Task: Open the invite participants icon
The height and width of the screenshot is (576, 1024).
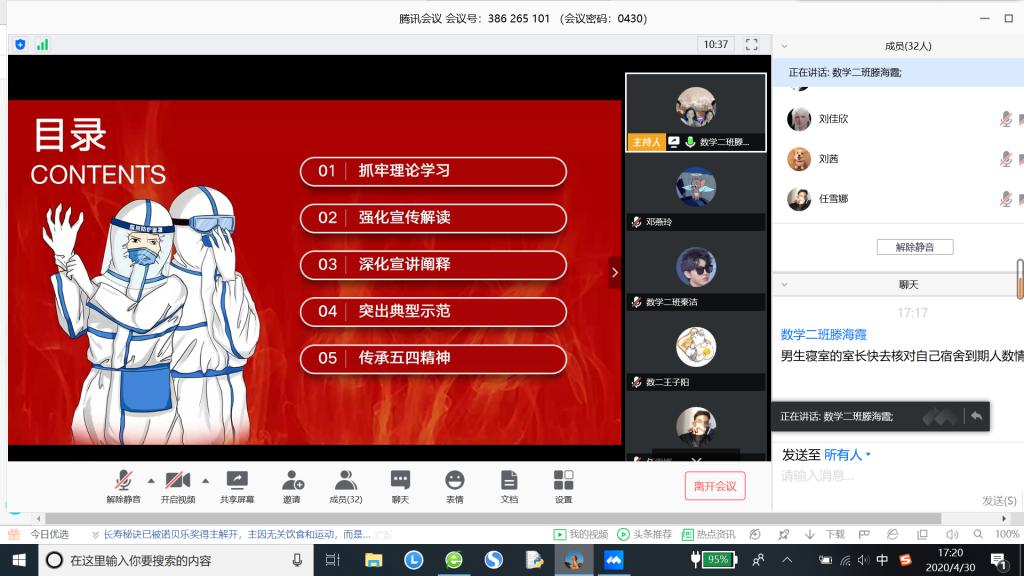Action: [x=291, y=481]
